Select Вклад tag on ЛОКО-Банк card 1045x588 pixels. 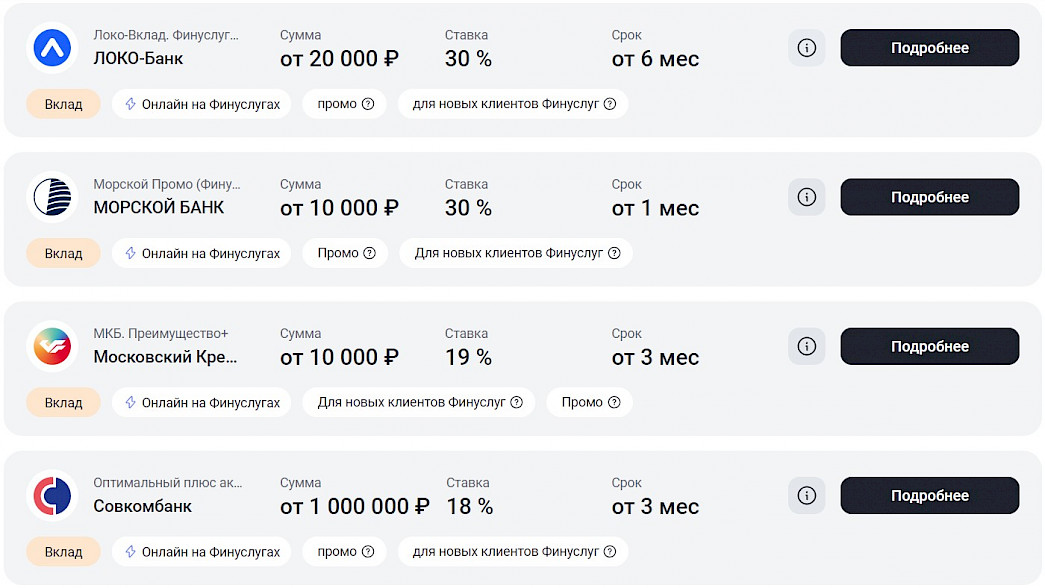[x=63, y=104]
